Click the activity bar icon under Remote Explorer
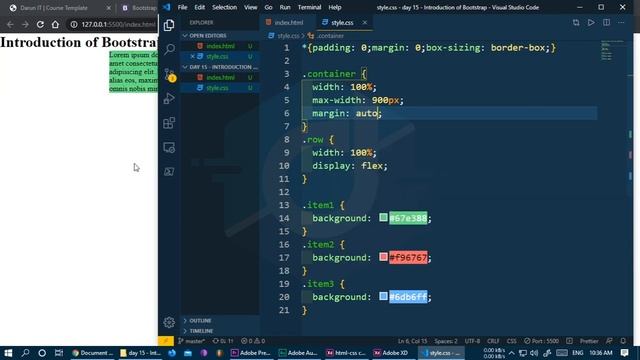The width and height of the screenshot is (640, 360). [169, 171]
